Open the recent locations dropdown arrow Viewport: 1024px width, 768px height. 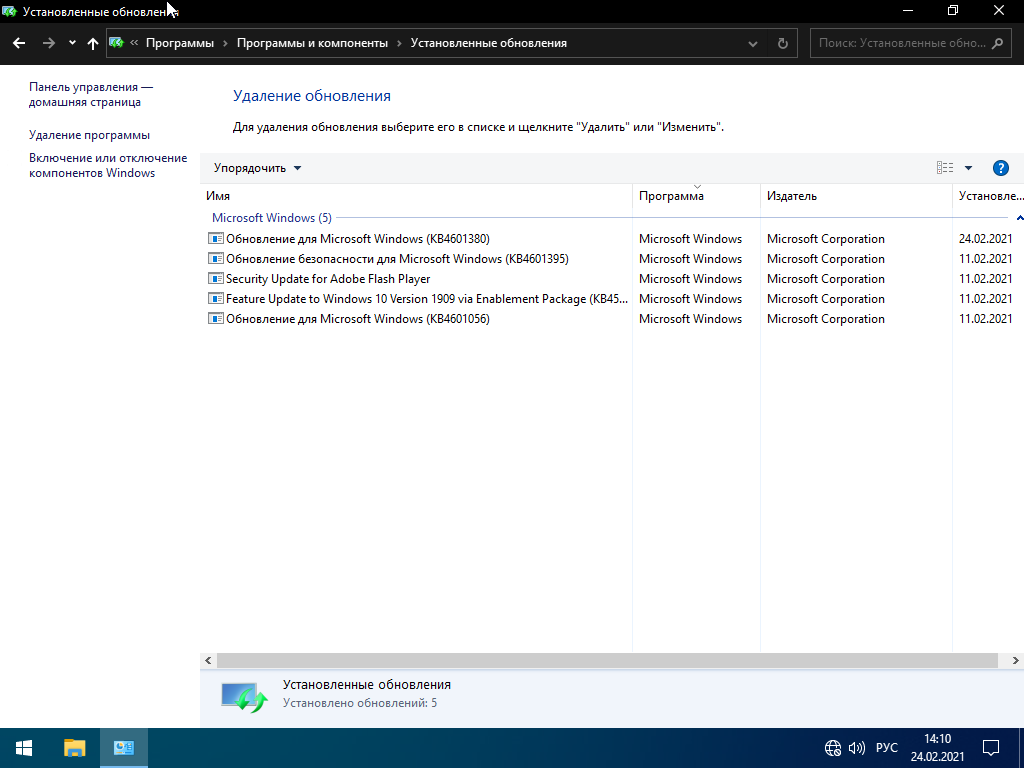coord(72,43)
